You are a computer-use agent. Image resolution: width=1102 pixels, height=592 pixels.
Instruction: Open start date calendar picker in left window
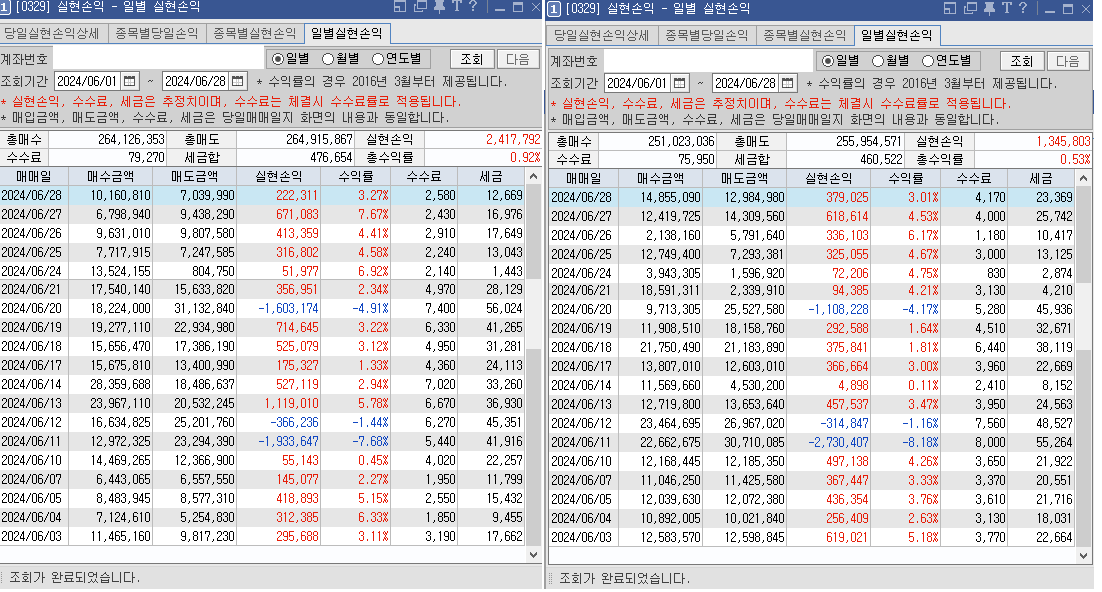(x=130, y=82)
